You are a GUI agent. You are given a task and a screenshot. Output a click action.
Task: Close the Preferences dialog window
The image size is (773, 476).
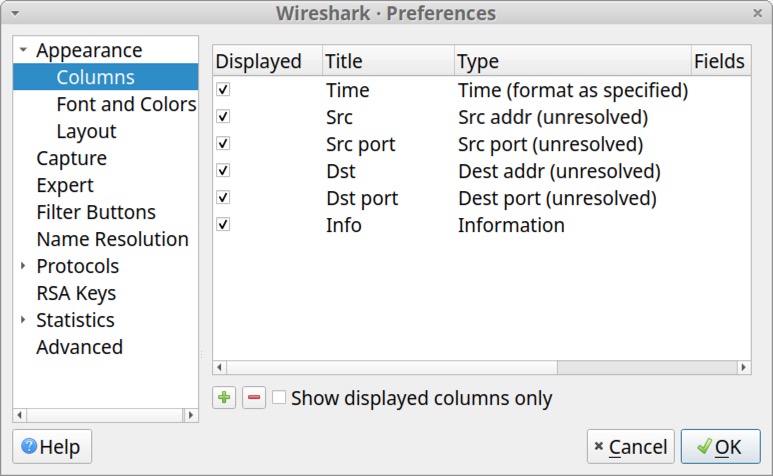coord(758,13)
